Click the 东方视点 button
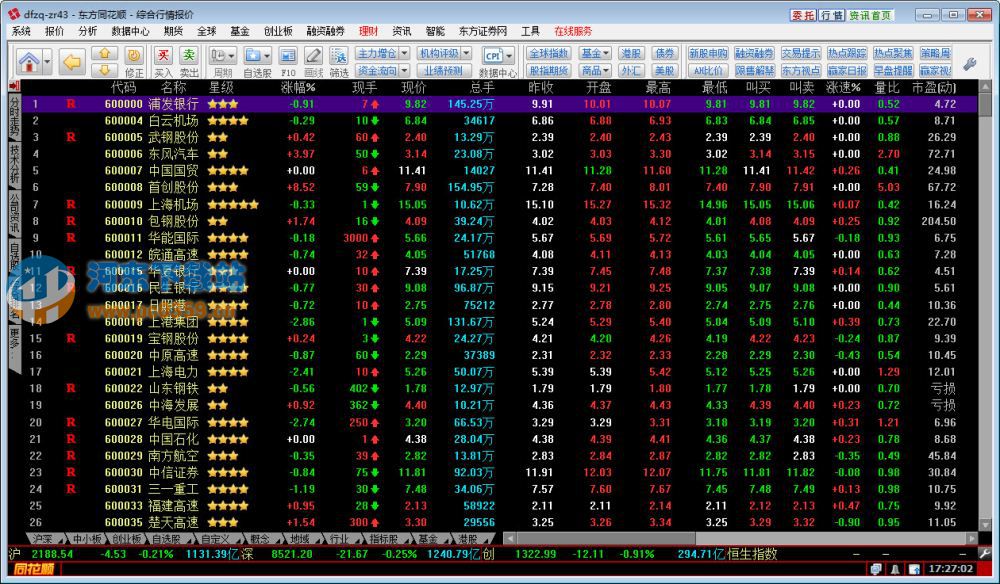 point(800,70)
